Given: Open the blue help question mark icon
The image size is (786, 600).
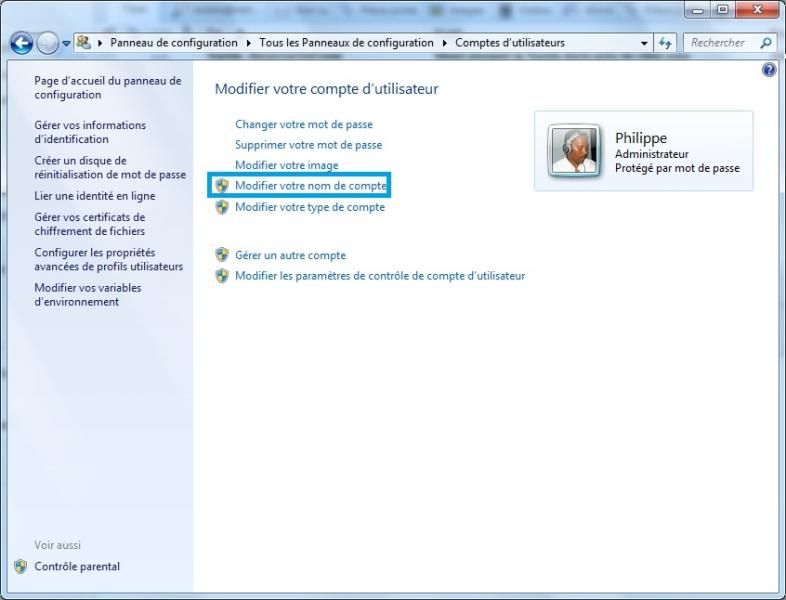Looking at the screenshot, I should coord(769,70).
